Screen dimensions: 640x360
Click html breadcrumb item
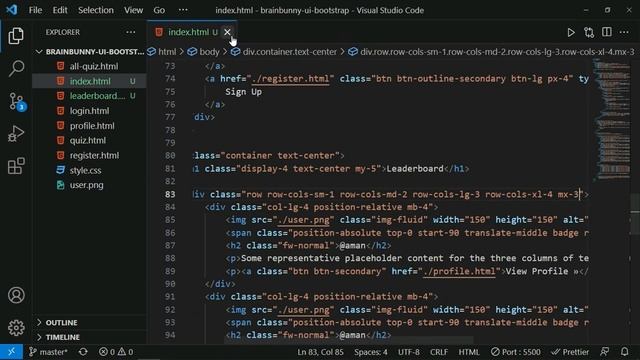point(162,52)
